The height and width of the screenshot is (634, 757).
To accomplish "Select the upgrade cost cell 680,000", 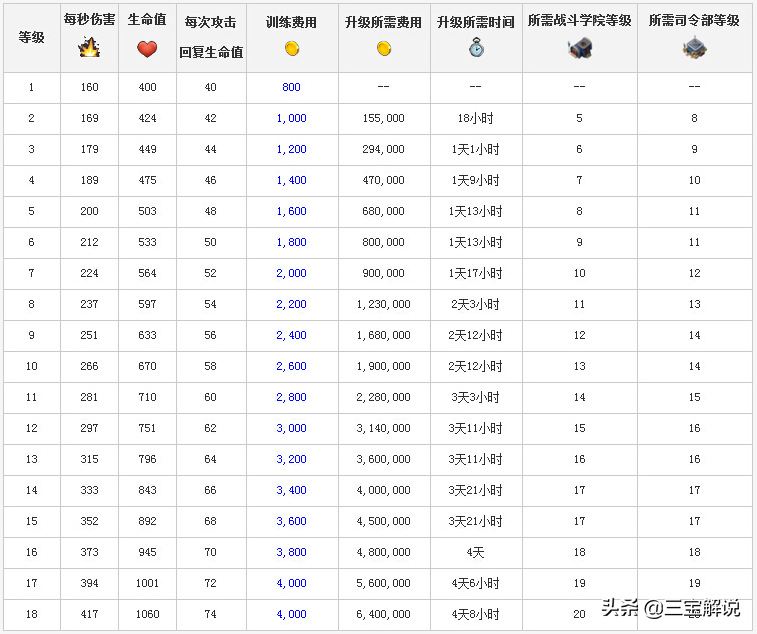I will (384, 211).
